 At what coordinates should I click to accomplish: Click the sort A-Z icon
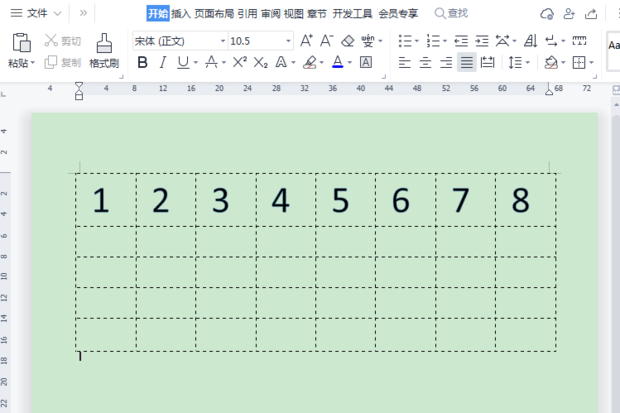[x=531, y=41]
